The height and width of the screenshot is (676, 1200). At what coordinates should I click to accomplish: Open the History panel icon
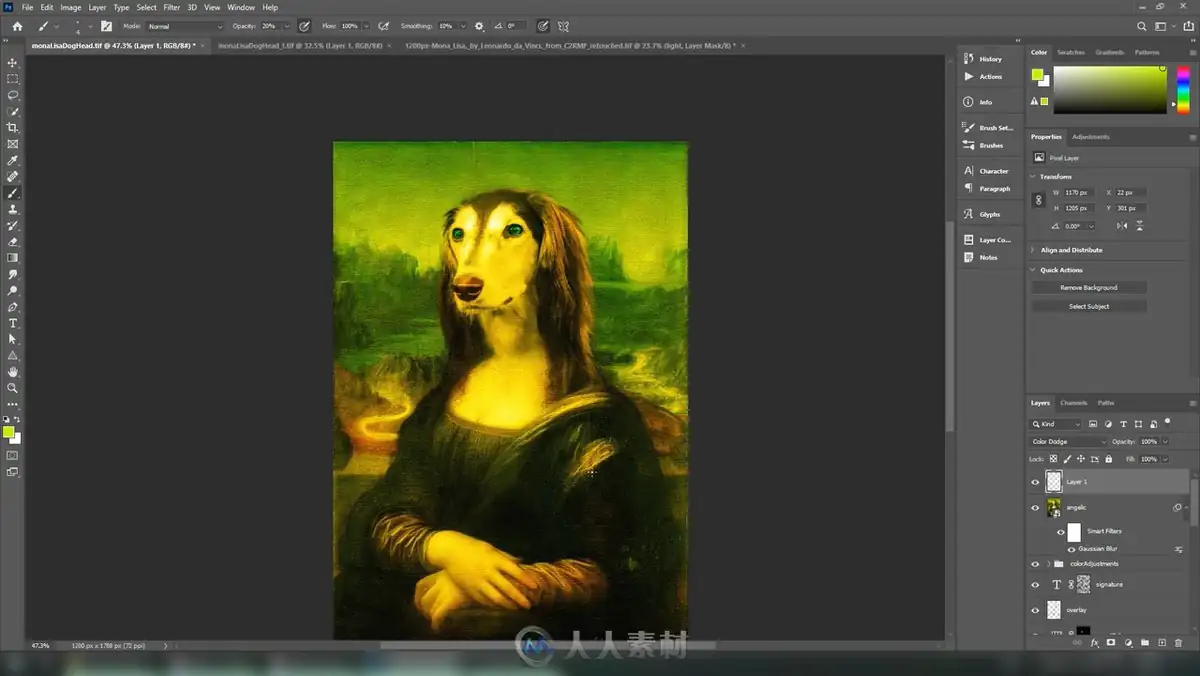[x=968, y=59]
